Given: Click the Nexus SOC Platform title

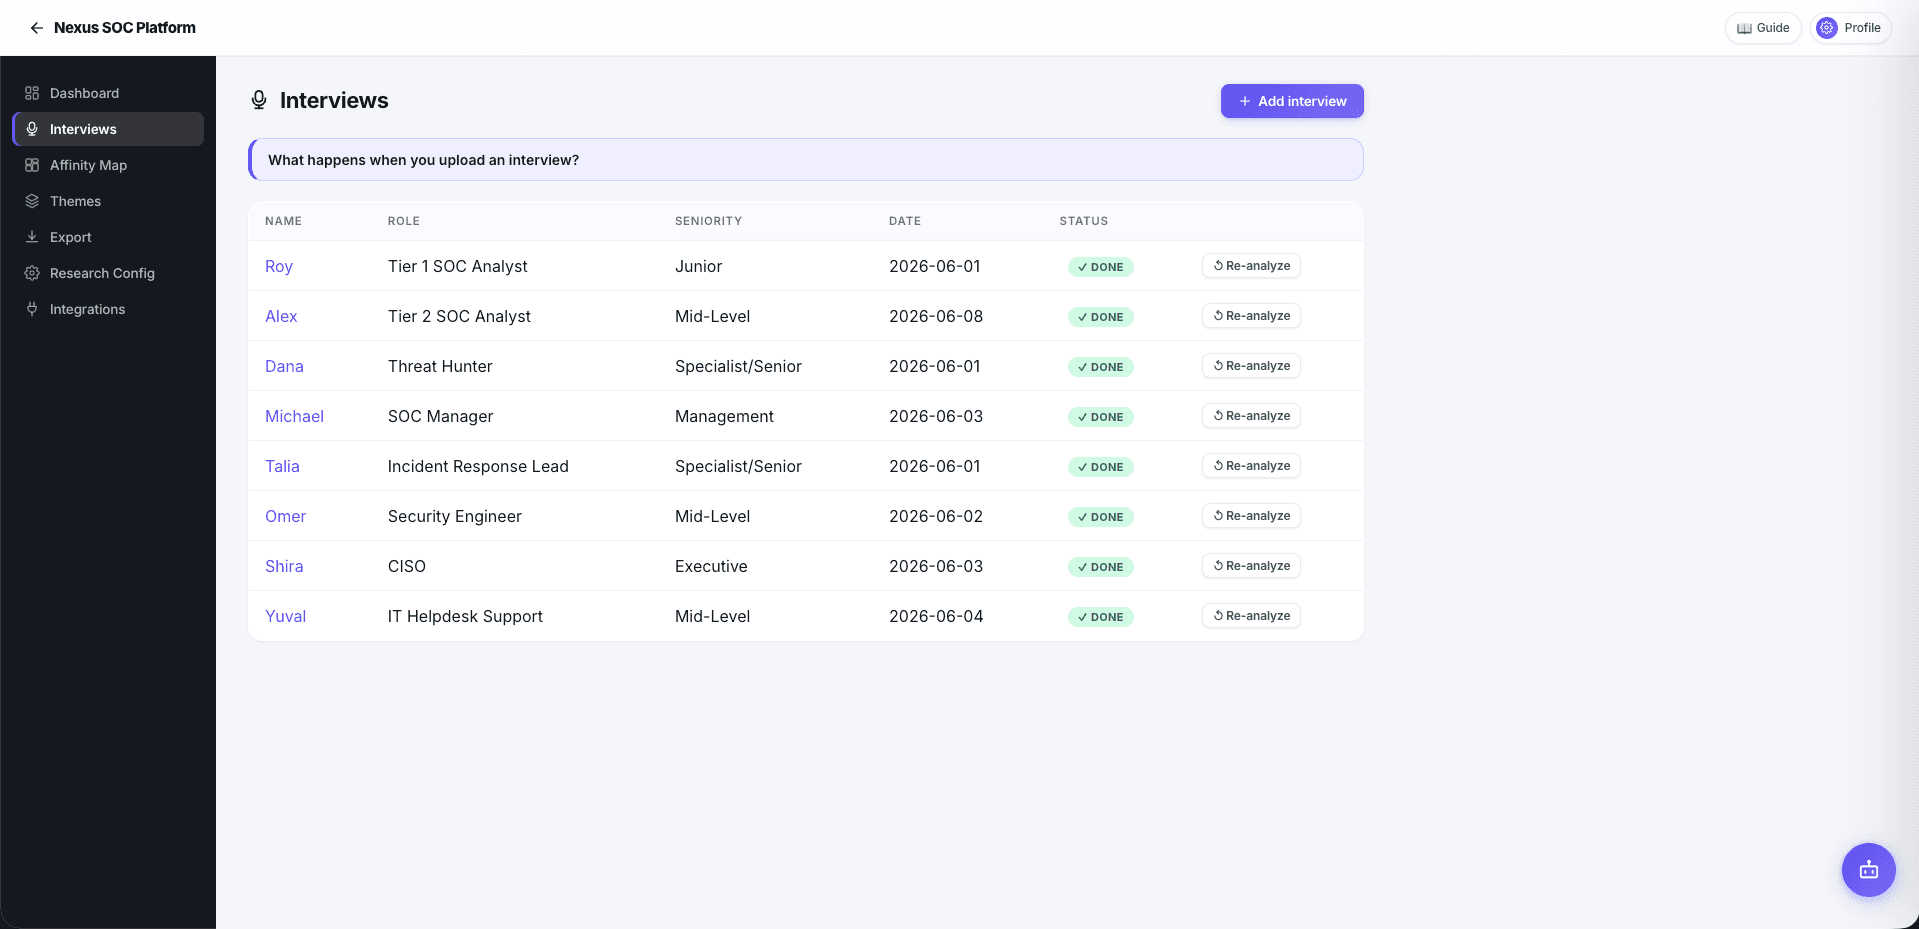Looking at the screenshot, I should point(125,28).
